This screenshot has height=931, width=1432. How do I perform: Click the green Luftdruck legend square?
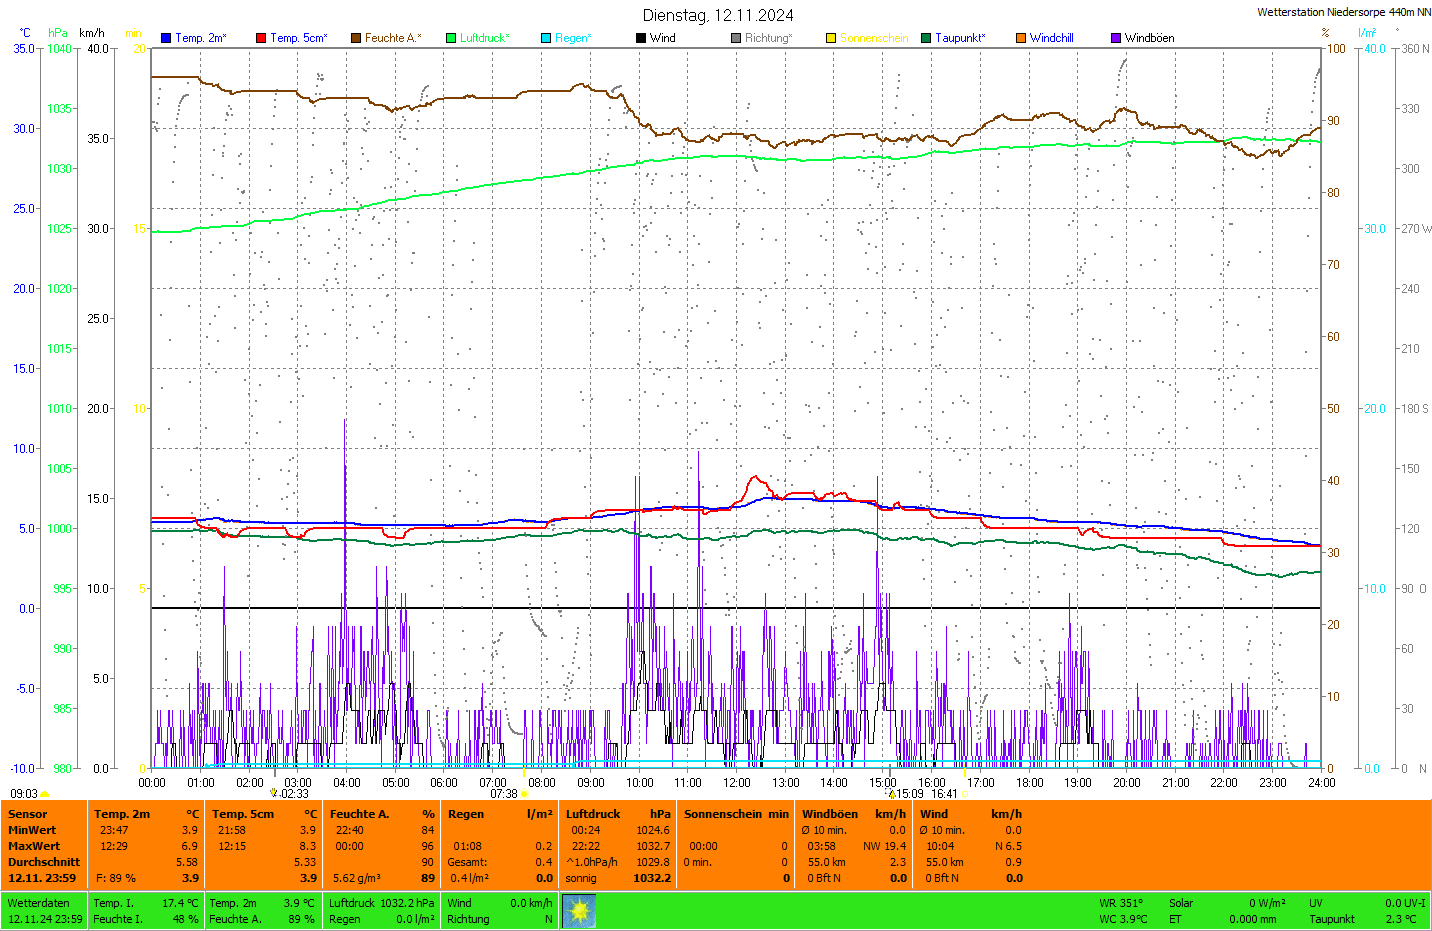coord(451,38)
